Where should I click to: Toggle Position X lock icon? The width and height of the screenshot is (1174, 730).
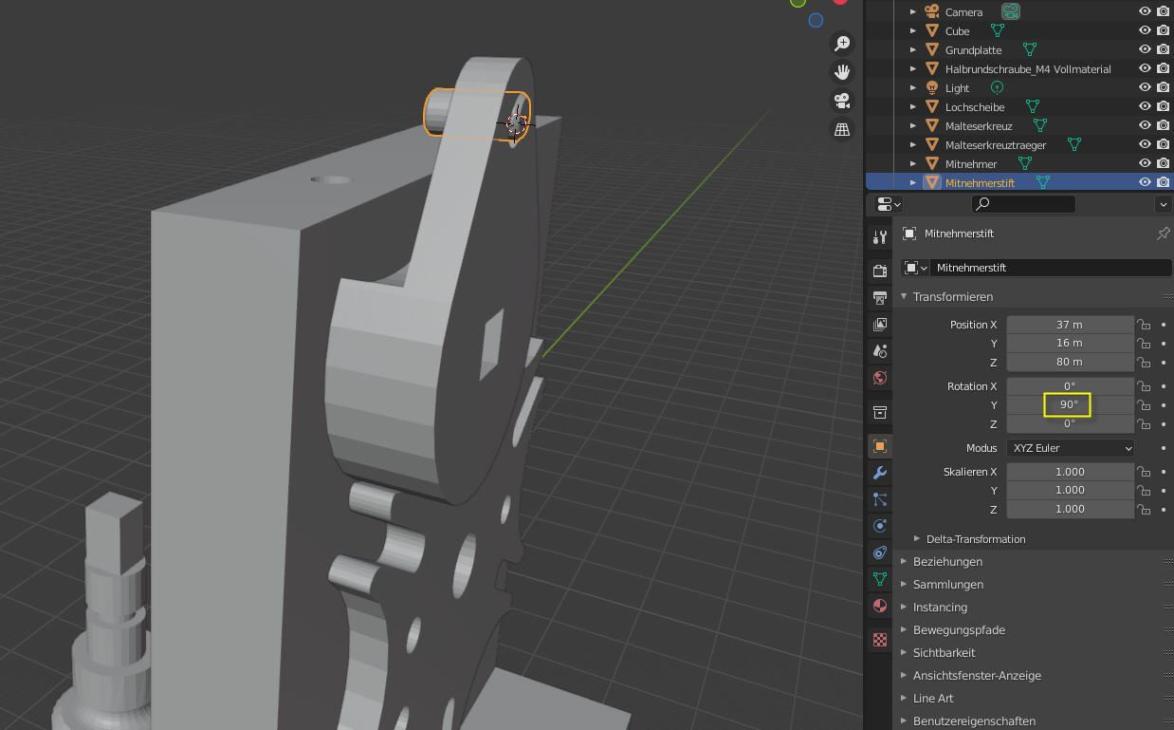tap(1143, 324)
